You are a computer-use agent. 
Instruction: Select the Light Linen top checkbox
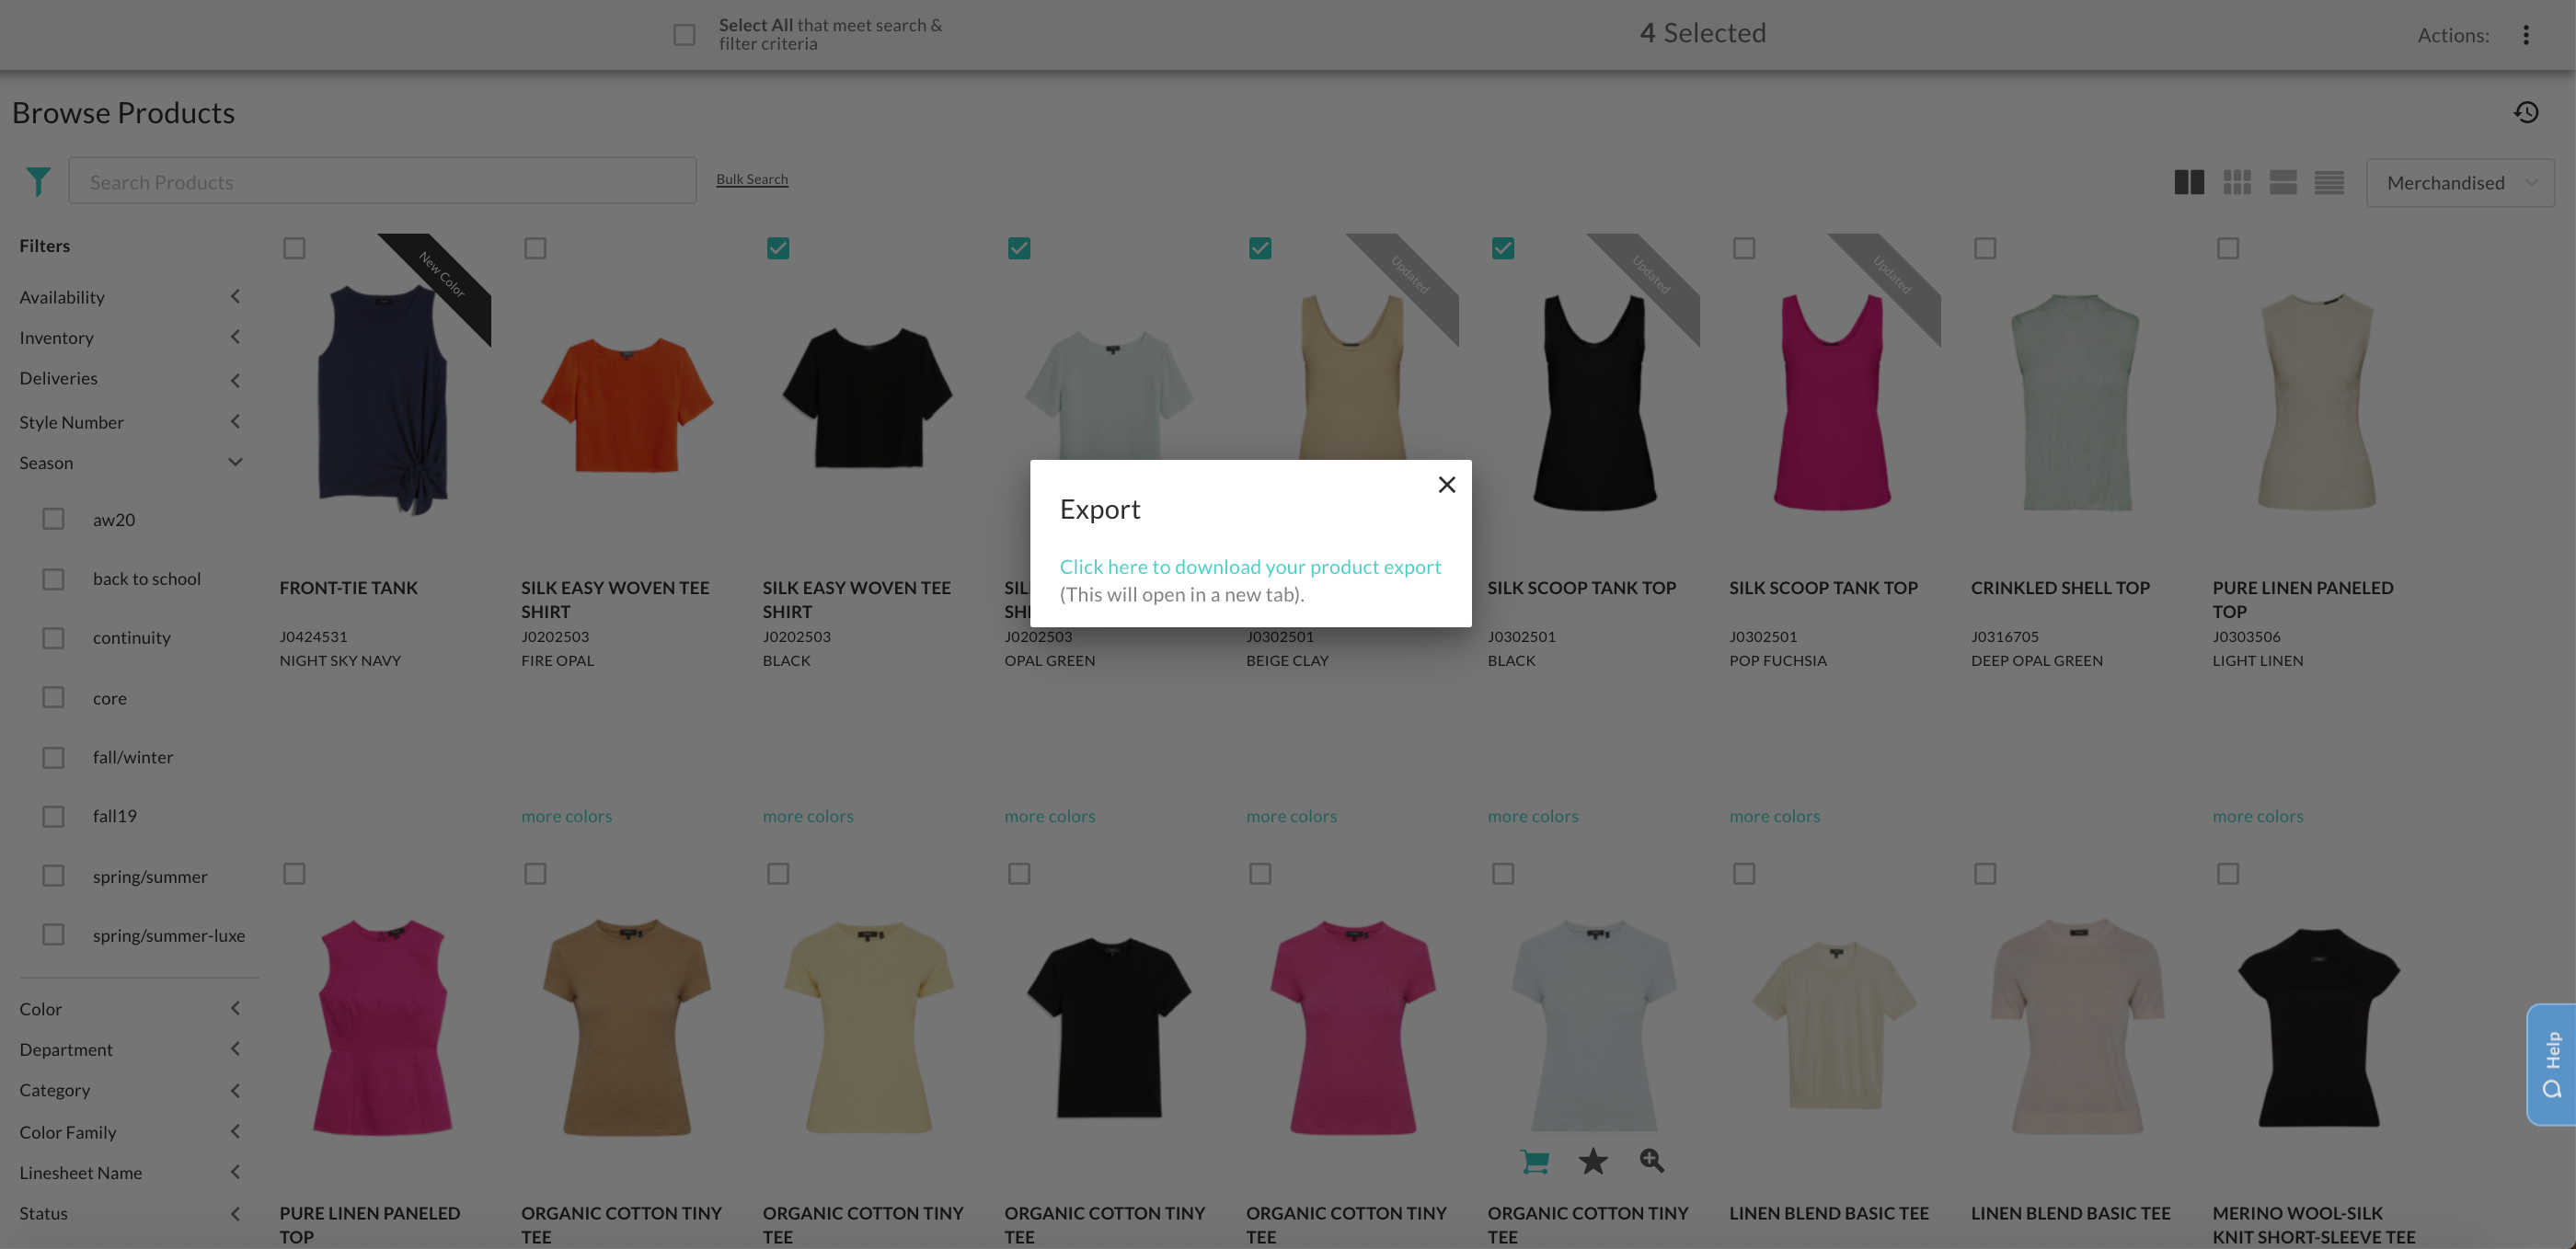[2228, 248]
